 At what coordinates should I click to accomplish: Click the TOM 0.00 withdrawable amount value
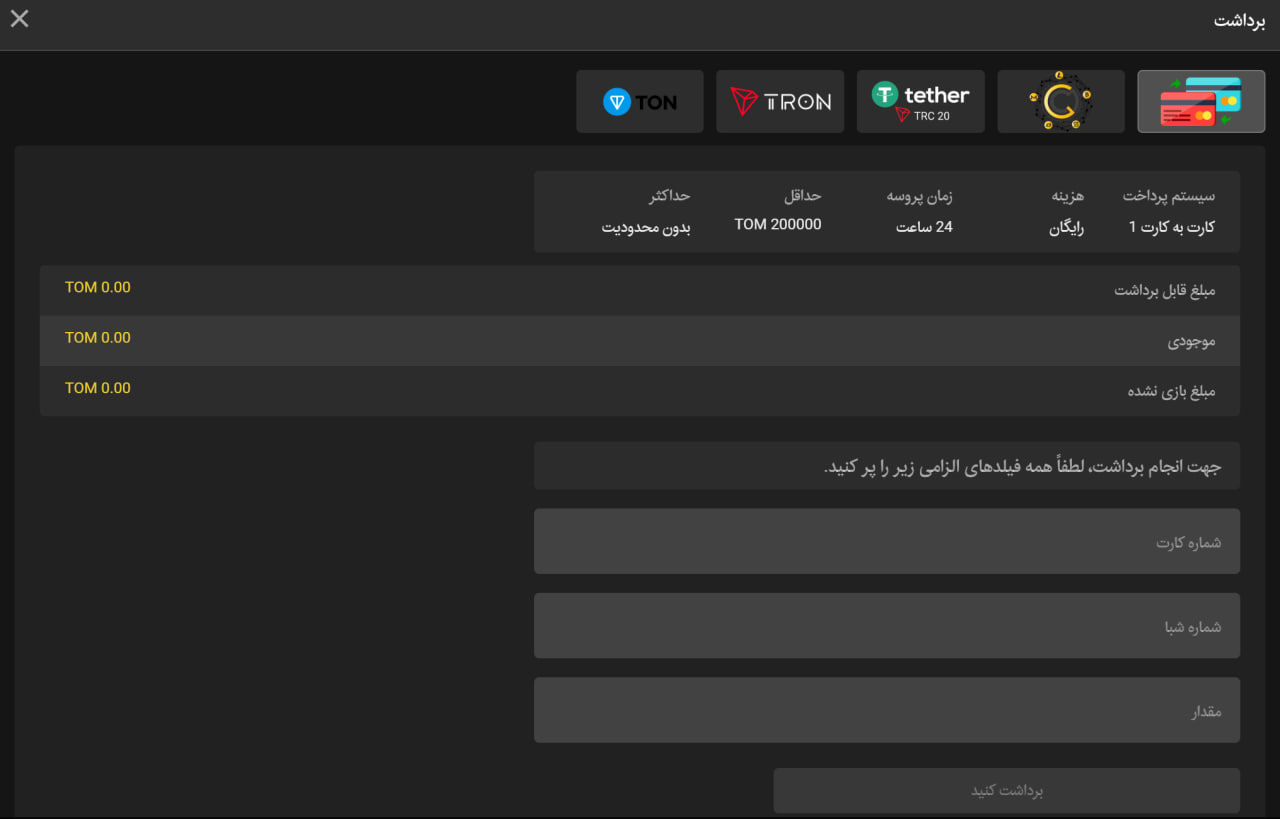click(97, 287)
